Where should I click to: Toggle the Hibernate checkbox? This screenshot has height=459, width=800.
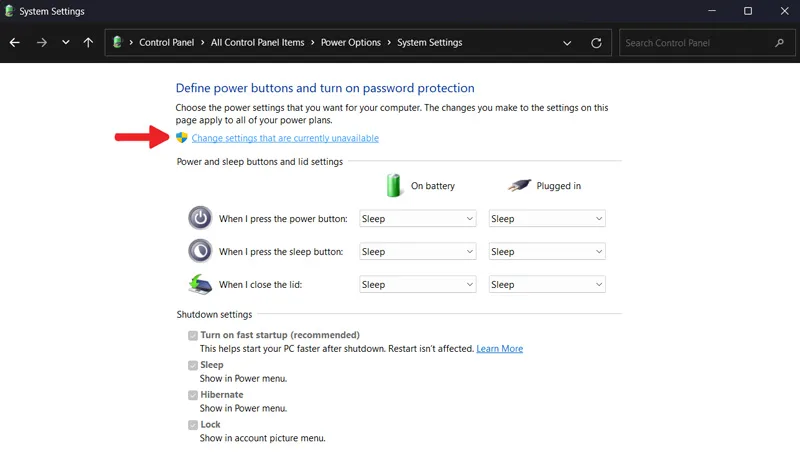click(193, 395)
